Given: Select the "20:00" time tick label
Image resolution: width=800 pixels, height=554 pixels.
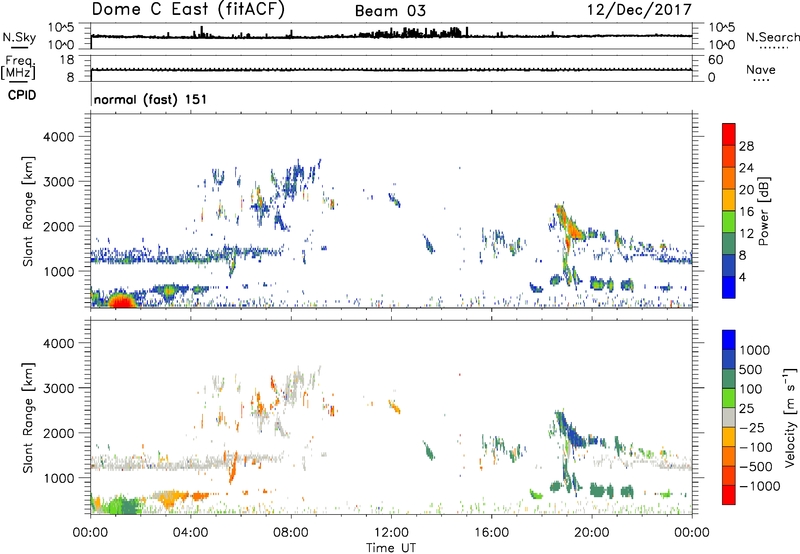Looking at the screenshot, I should (x=591, y=533).
